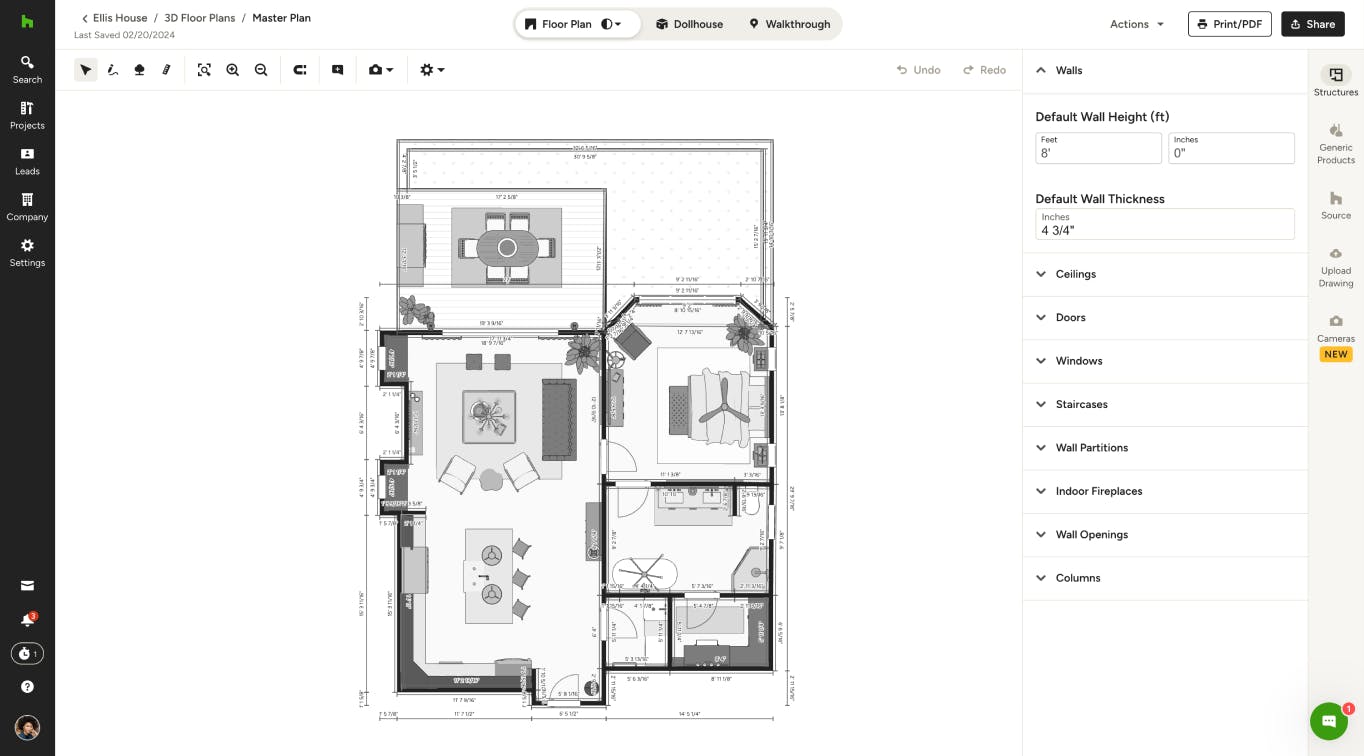Click the Houzz logo icon
This screenshot has height=756, width=1364.
pyautogui.click(x=27, y=21)
